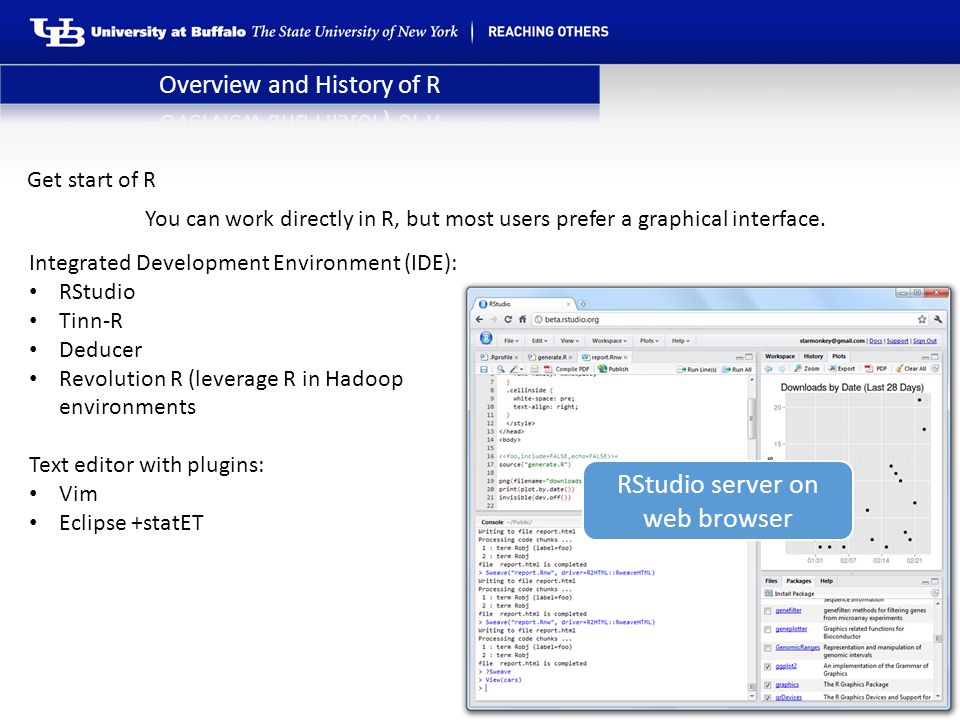
Task: Open the Support link
Action: coord(898,341)
